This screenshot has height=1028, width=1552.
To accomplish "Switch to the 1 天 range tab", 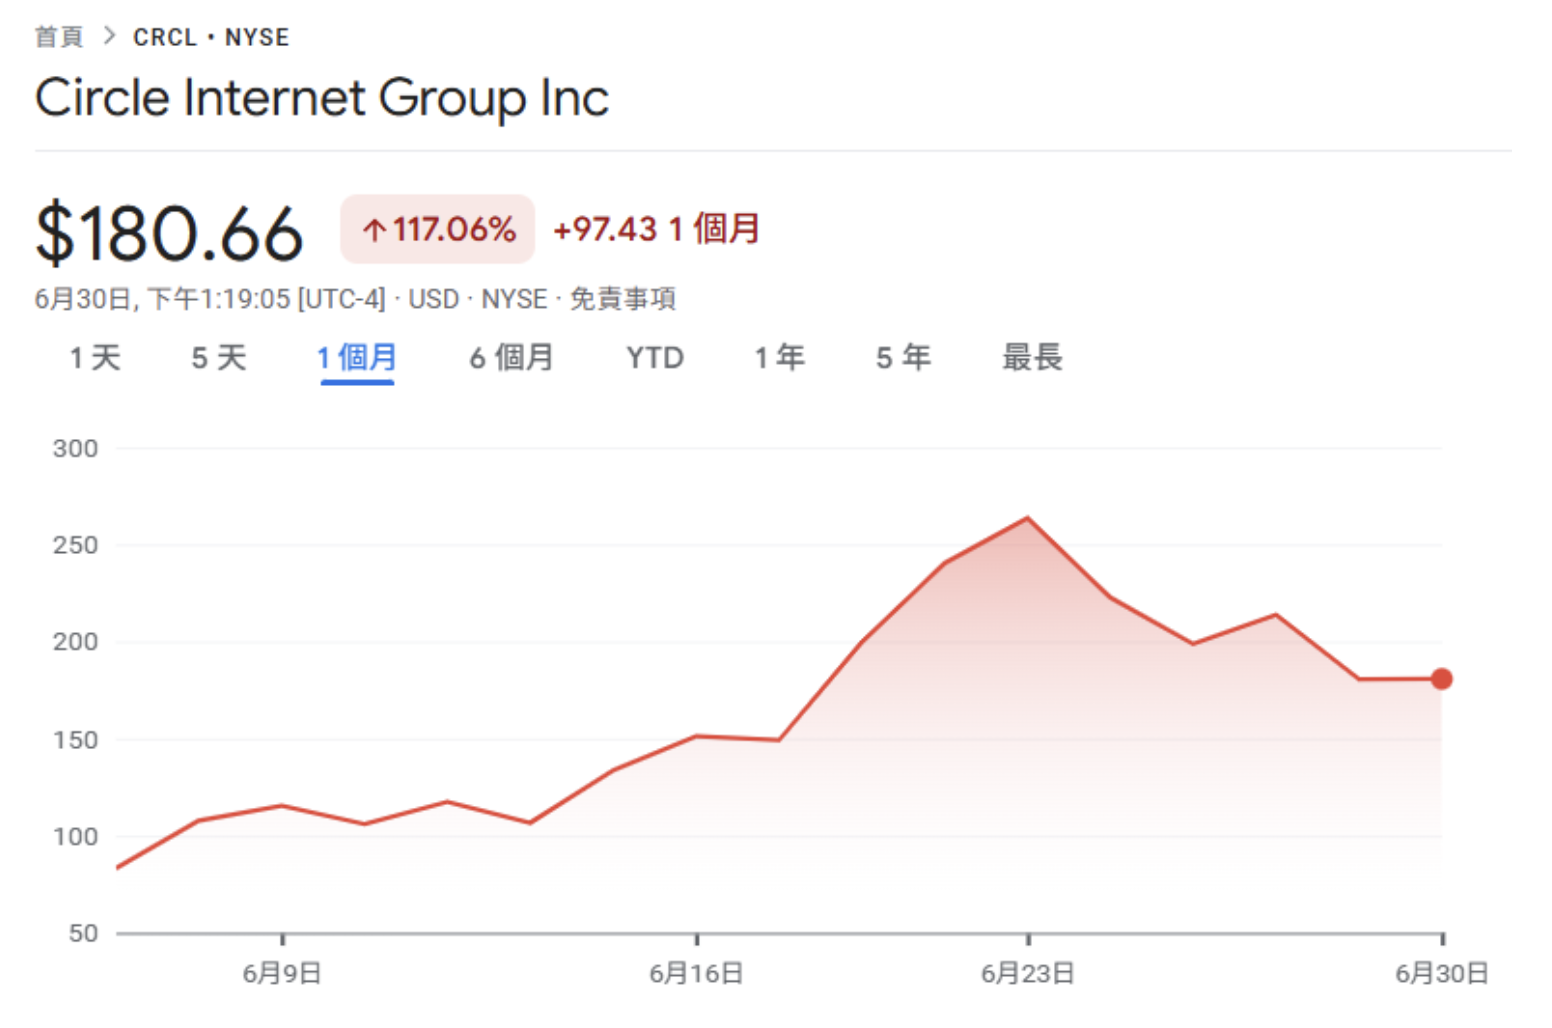I will 95,358.
